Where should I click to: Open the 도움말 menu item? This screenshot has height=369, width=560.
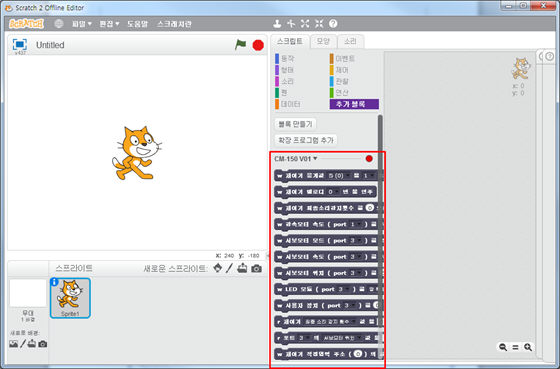coord(138,24)
